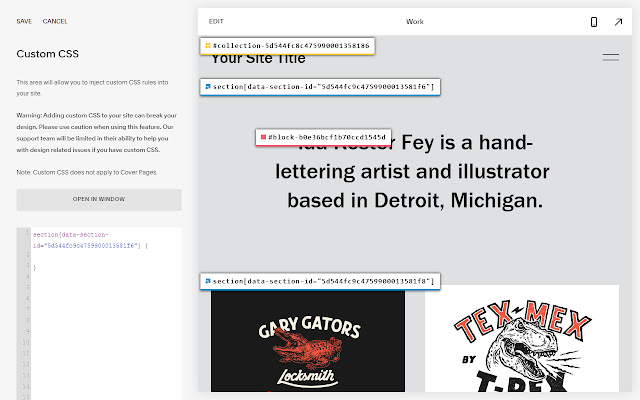The width and height of the screenshot is (640, 400).
Task: Expand preview with the arrow icon
Action: [x=618, y=22]
